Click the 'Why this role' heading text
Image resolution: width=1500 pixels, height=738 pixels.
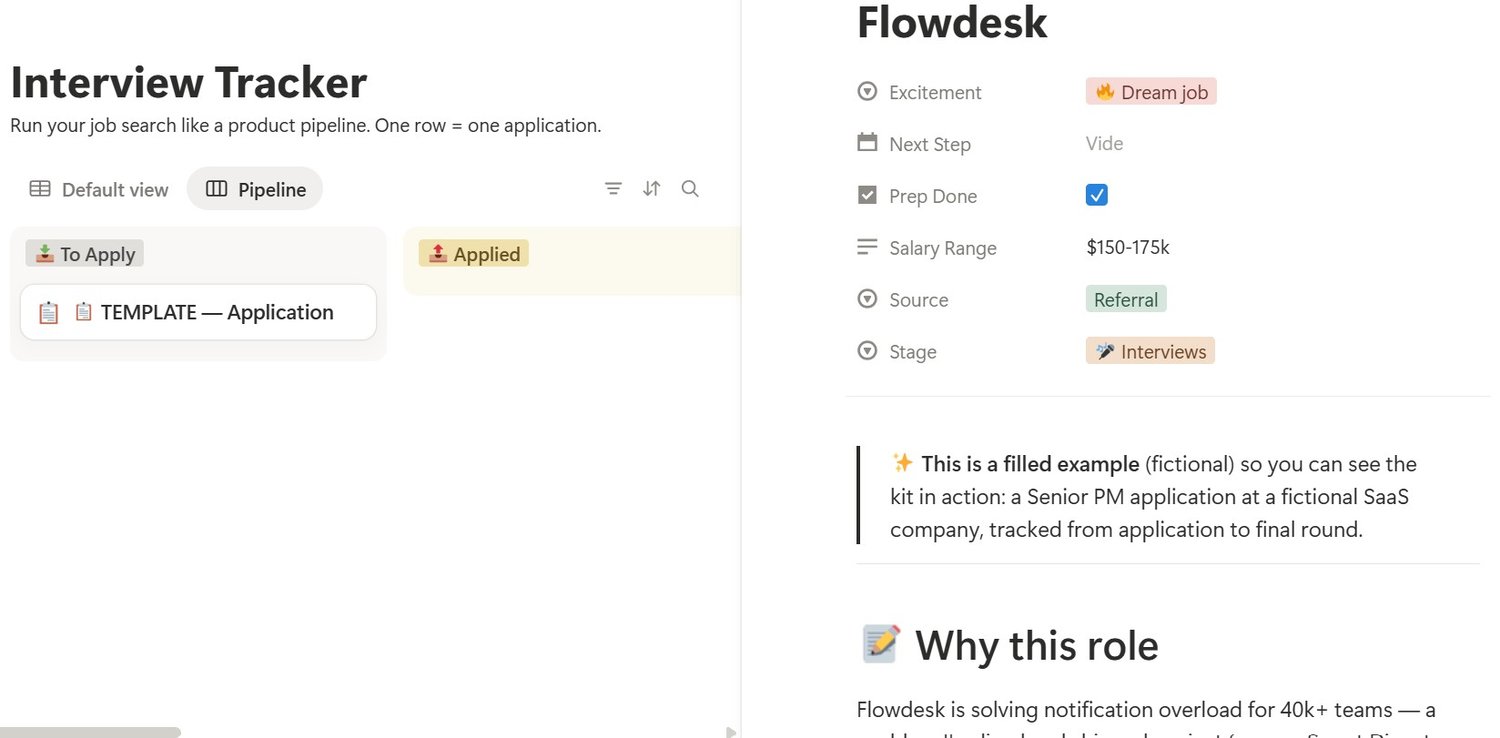[x=1037, y=645]
